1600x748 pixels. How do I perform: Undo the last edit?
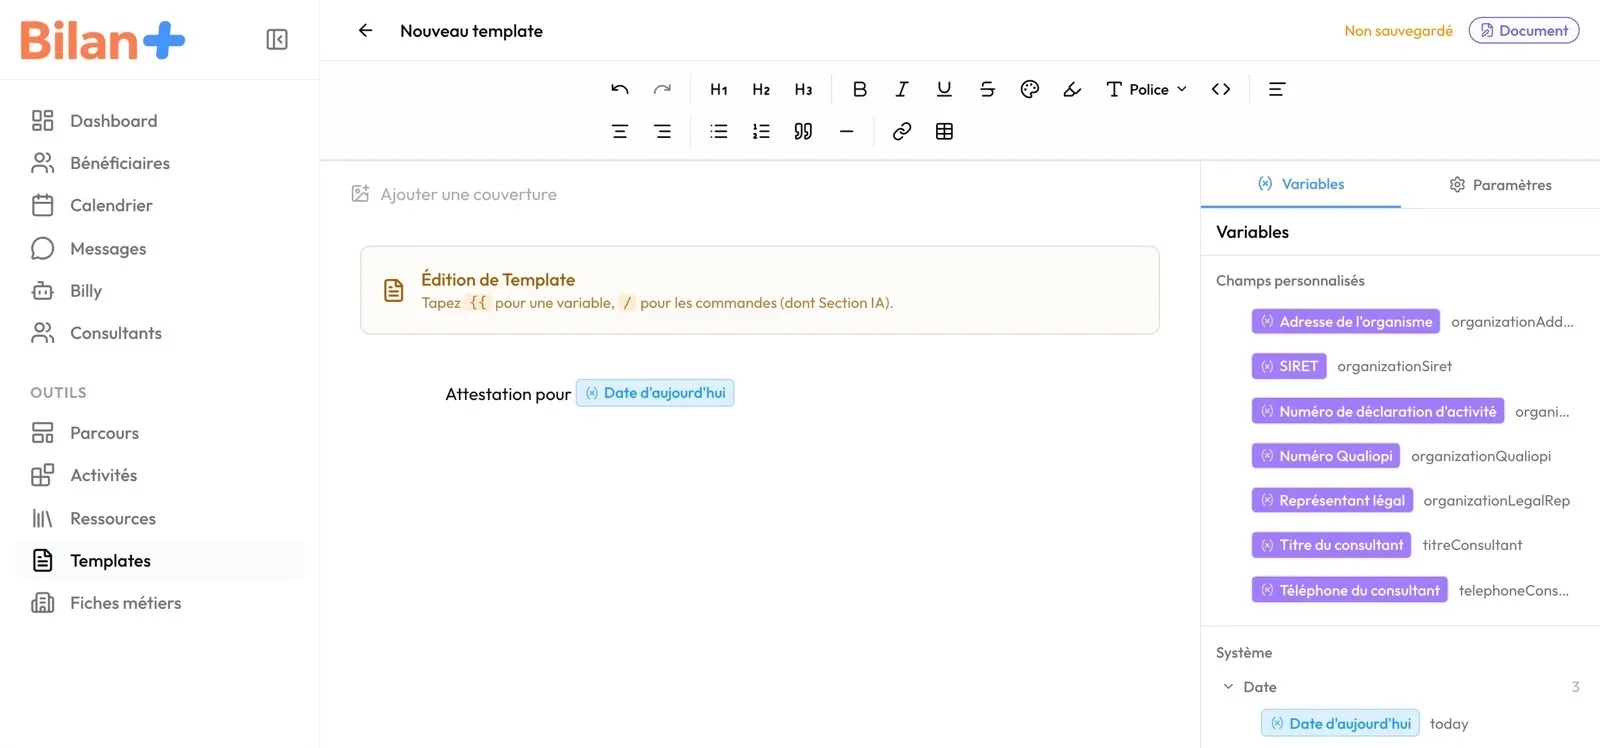coord(620,89)
